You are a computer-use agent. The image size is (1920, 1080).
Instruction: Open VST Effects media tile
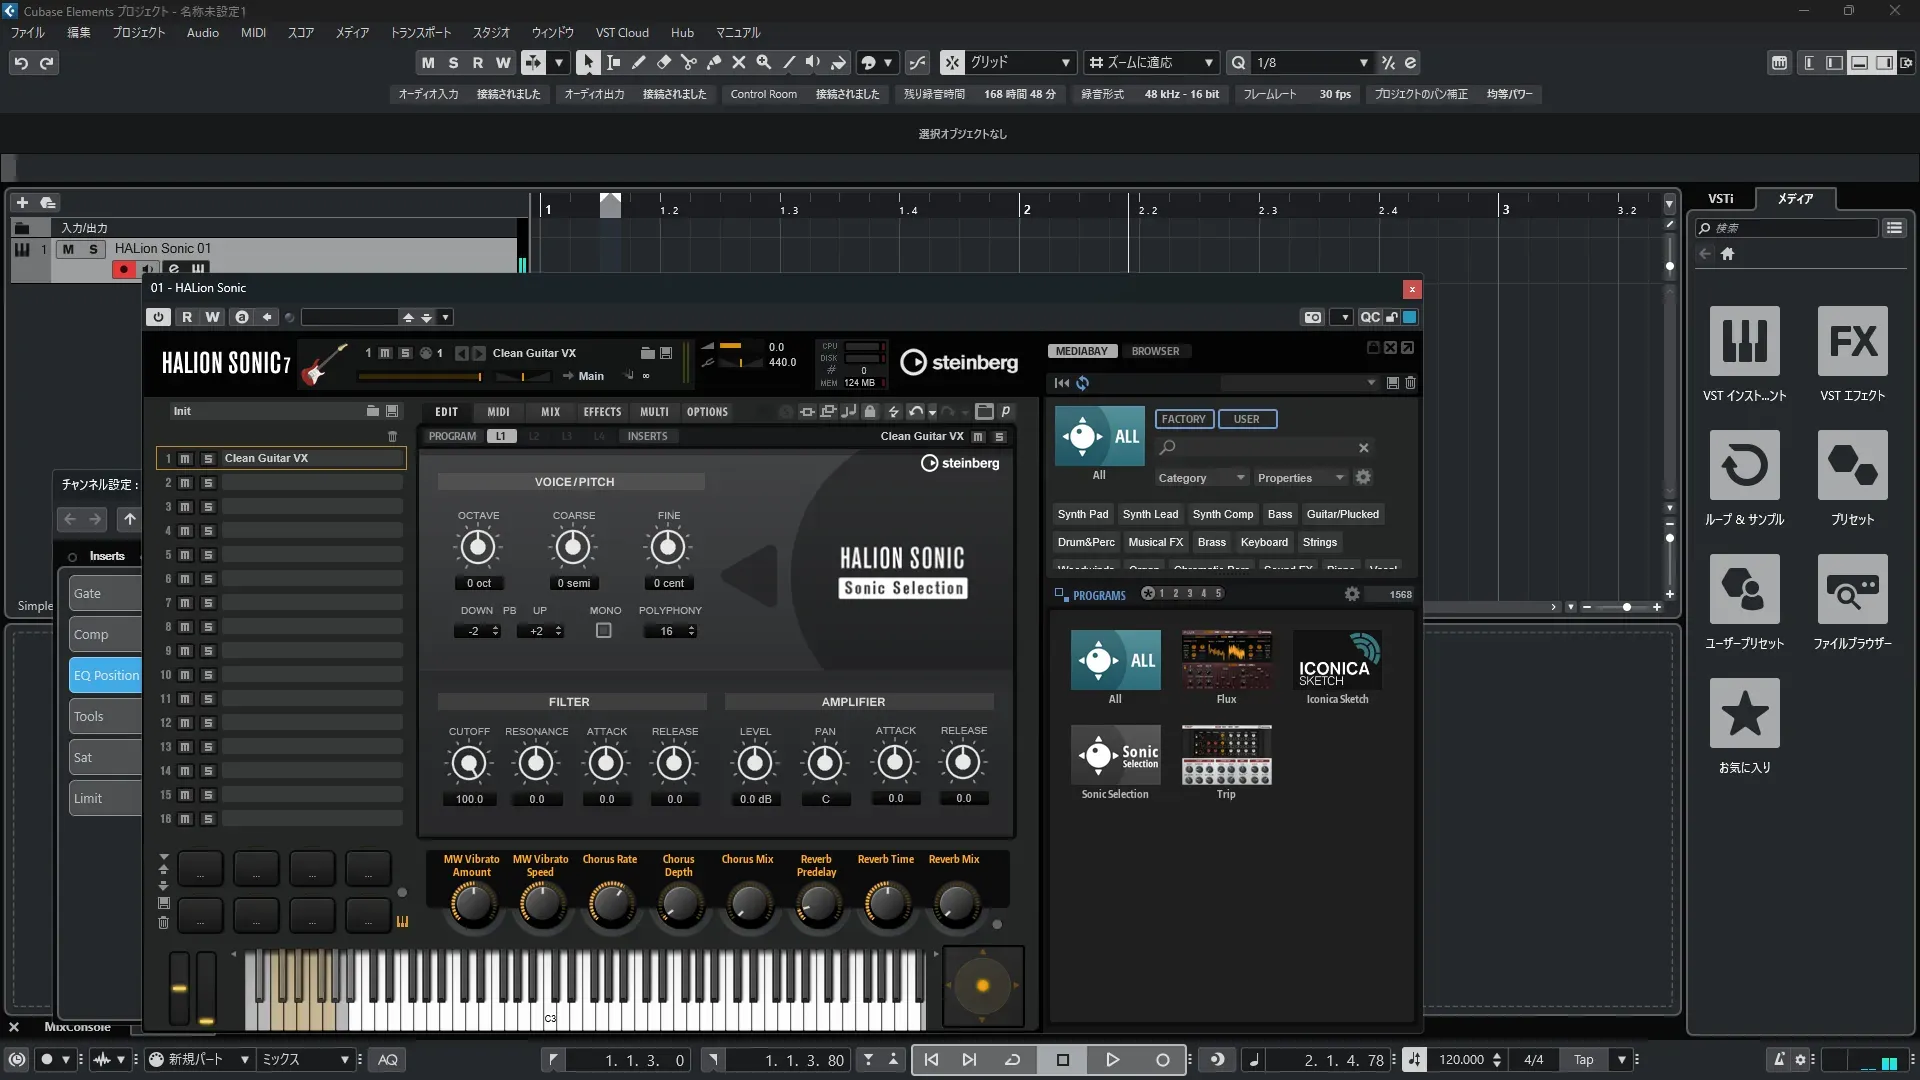(x=1852, y=341)
